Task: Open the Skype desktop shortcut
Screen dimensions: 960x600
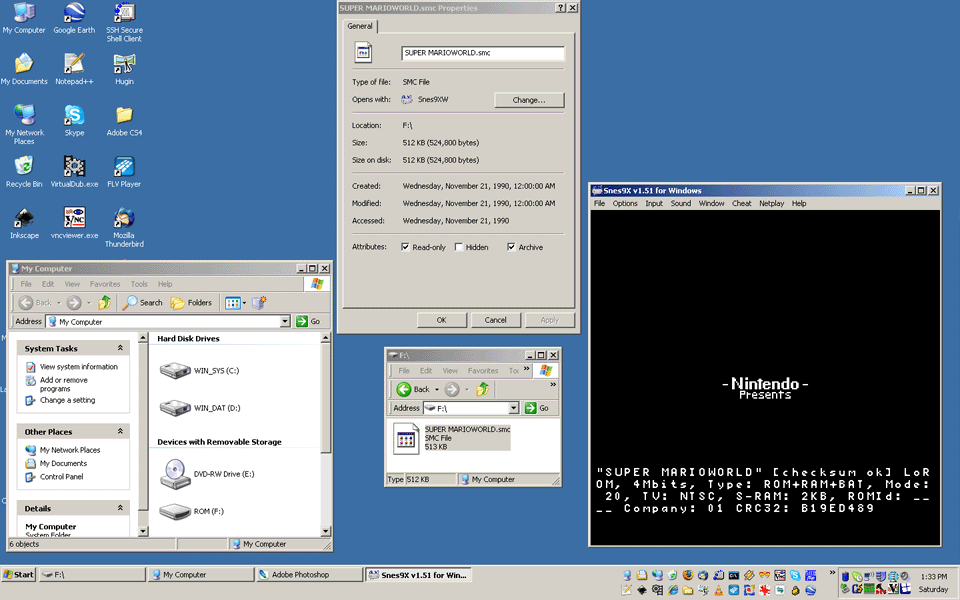Action: click(x=74, y=115)
